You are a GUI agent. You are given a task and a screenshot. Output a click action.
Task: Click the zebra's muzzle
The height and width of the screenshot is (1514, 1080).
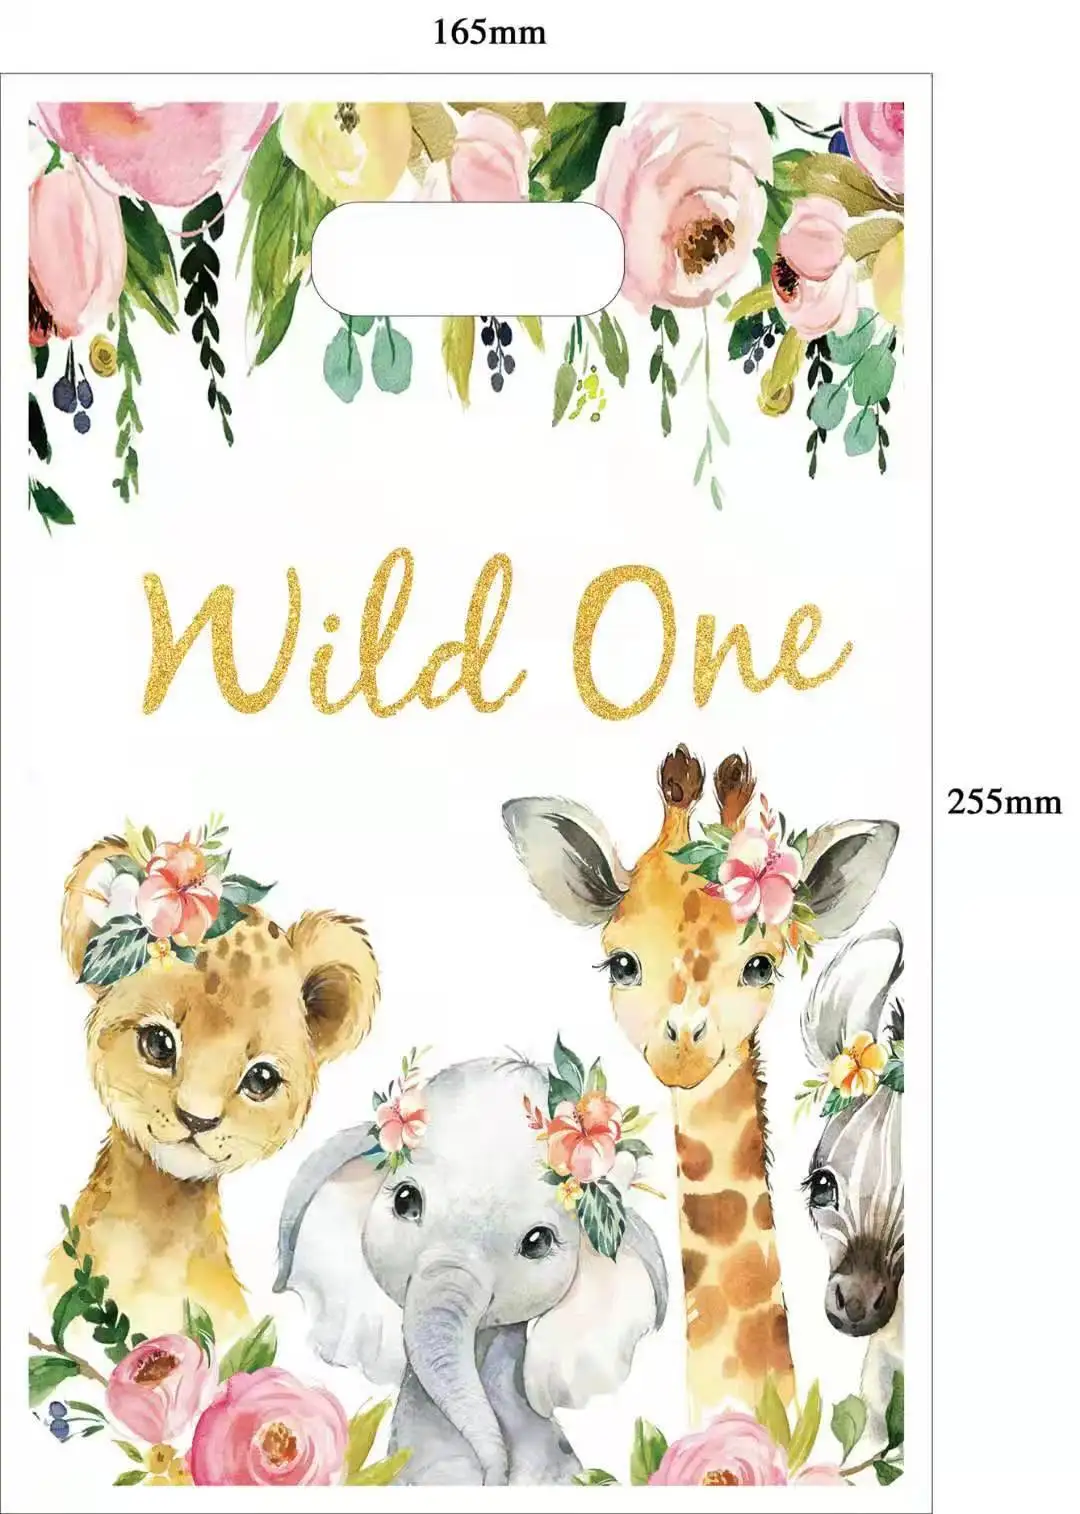[x=859, y=1290]
